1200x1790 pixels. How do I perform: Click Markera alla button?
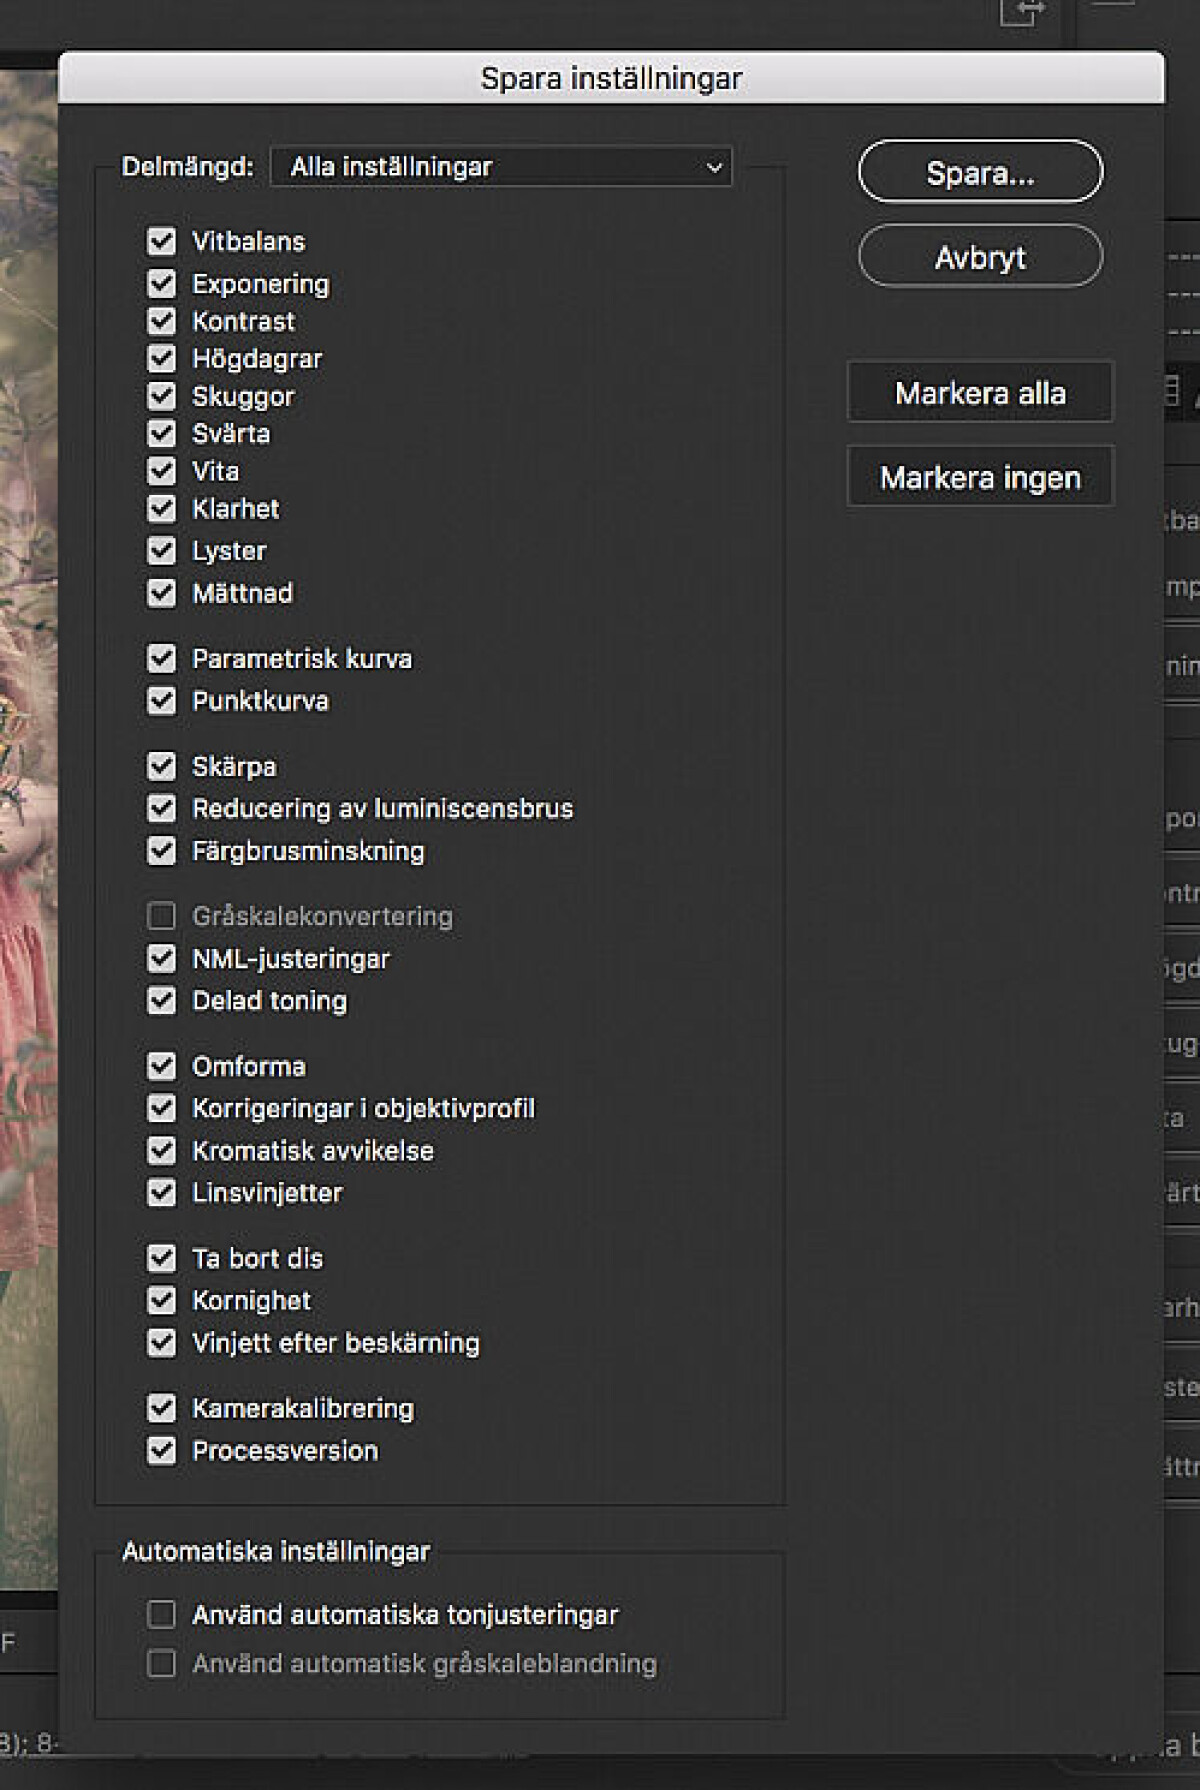point(980,392)
